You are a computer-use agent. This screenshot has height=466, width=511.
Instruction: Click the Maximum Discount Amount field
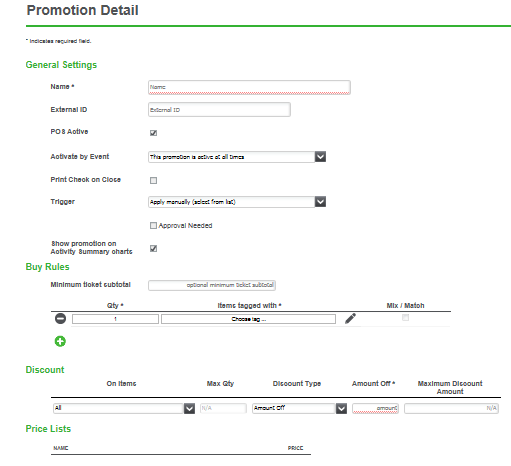[451, 408]
